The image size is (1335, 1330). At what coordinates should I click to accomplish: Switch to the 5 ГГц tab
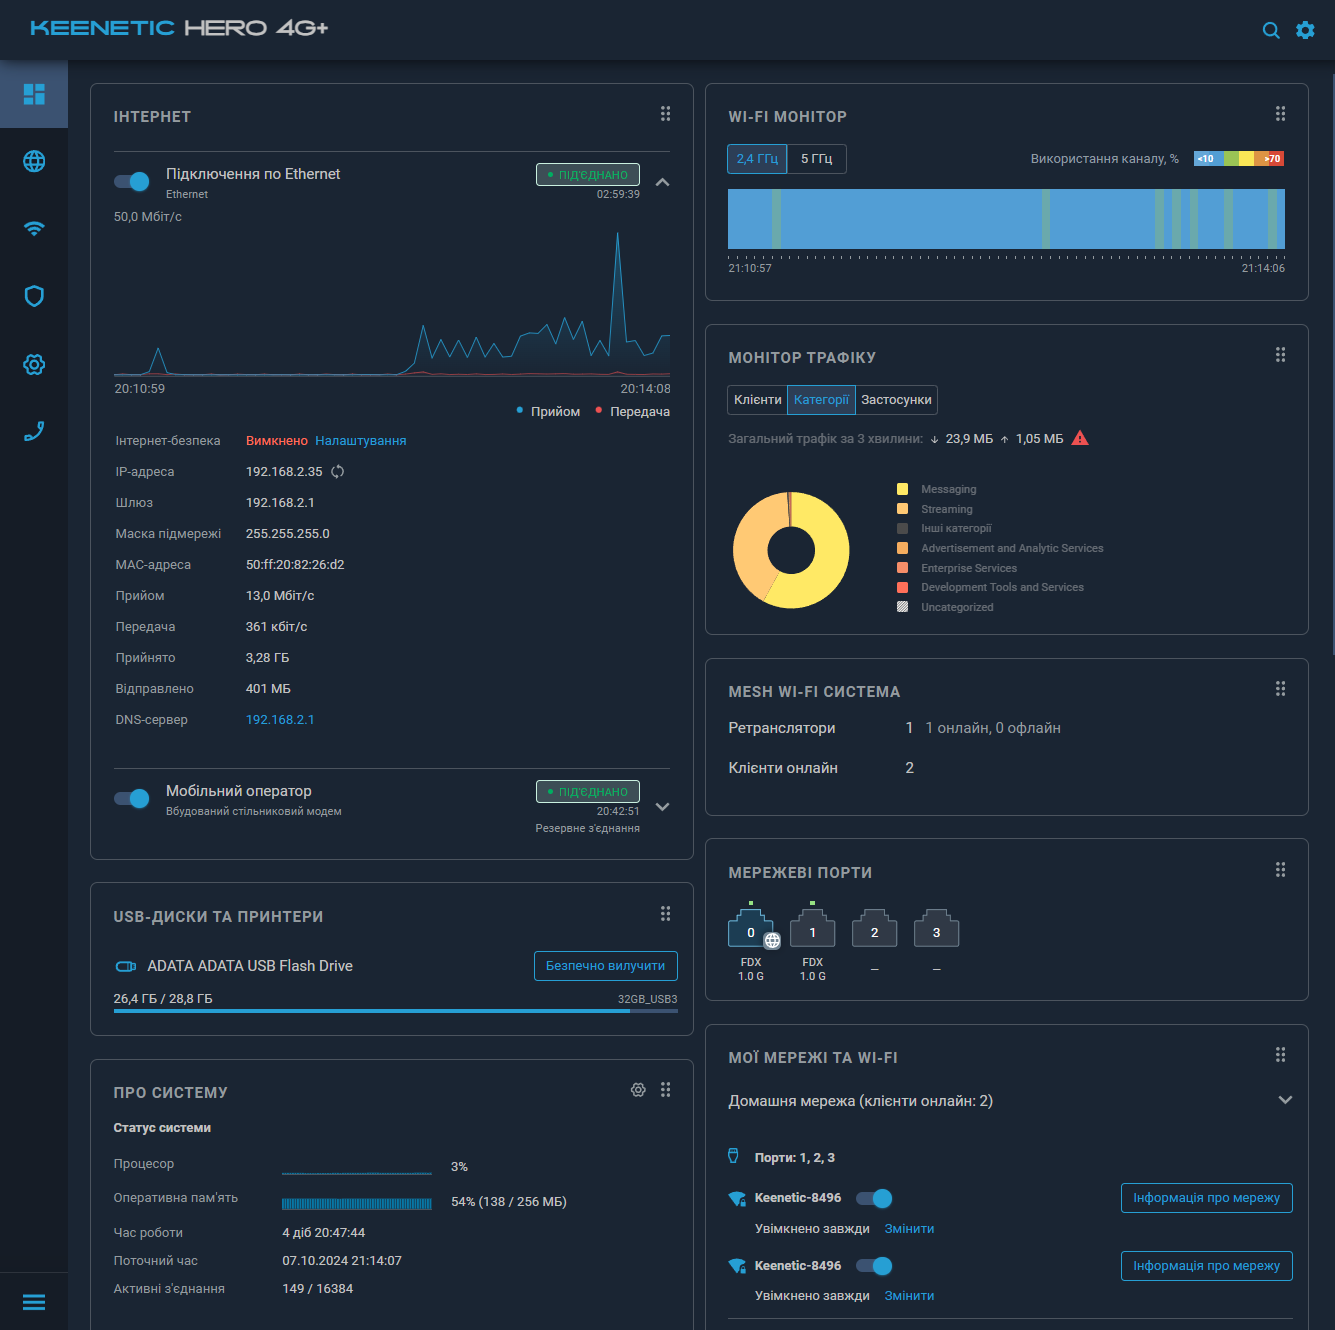click(816, 158)
